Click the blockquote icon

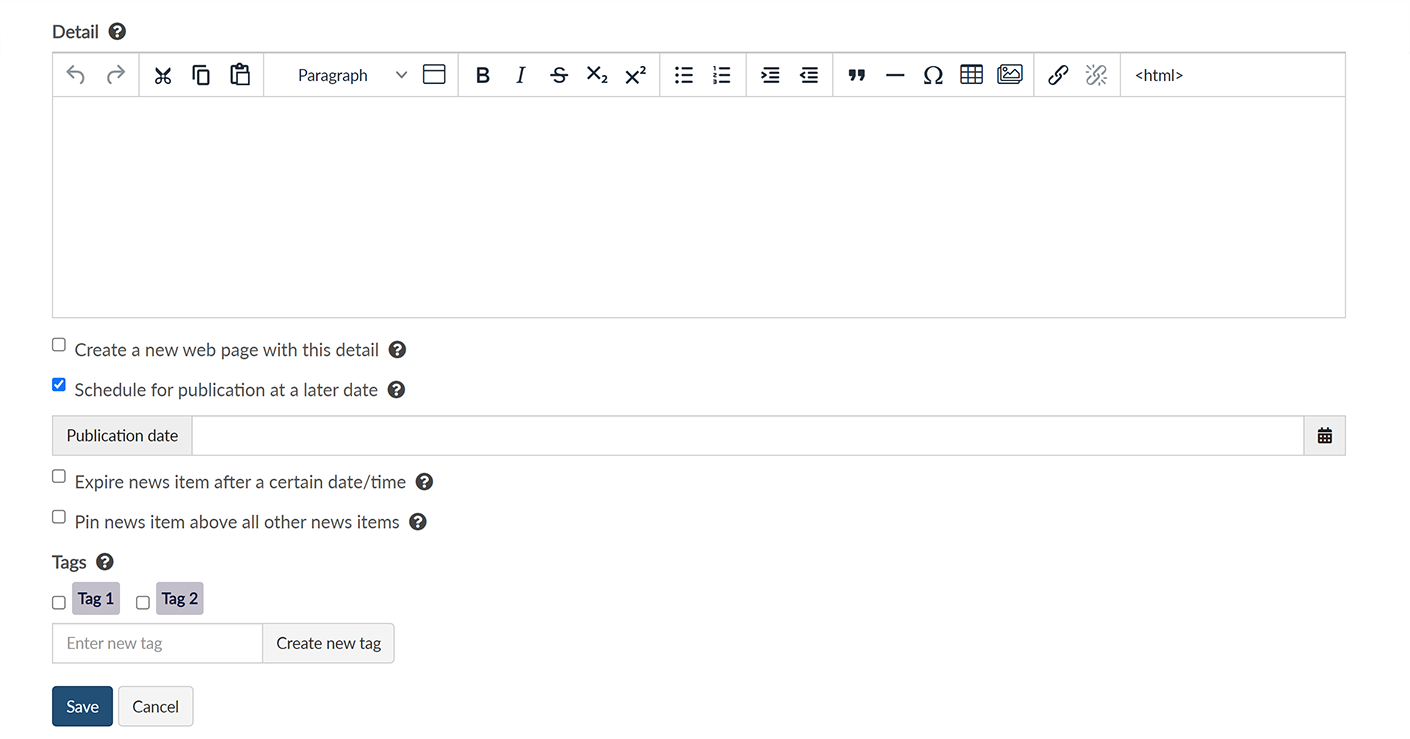[x=856, y=75]
